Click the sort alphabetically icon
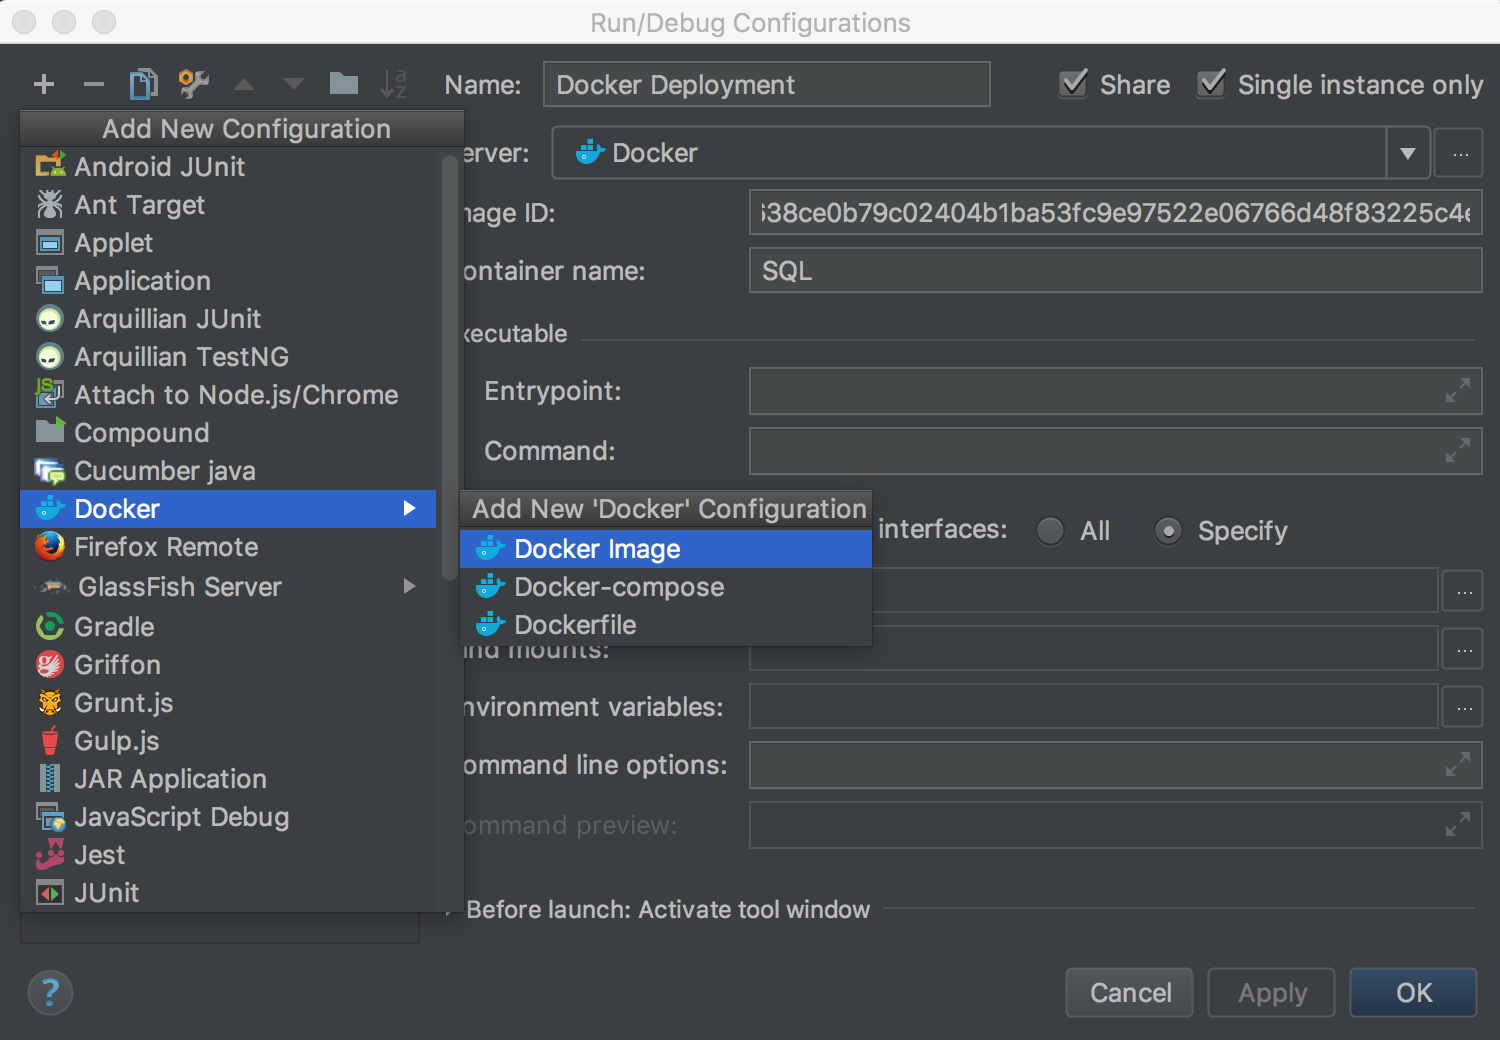Viewport: 1500px width, 1040px height. pos(394,84)
